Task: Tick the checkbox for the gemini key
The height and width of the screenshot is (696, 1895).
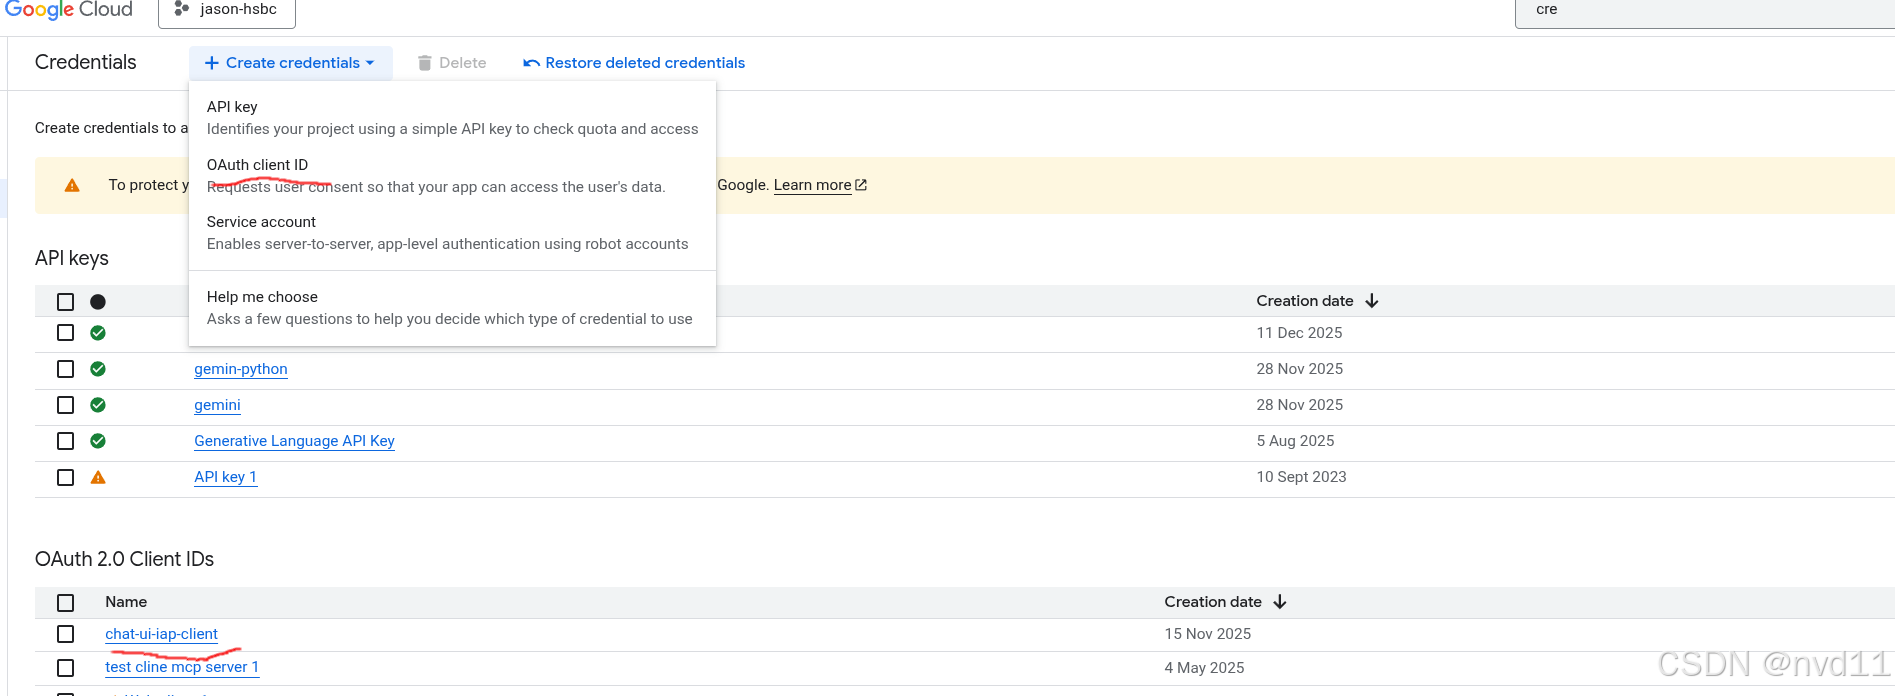Action: point(66,405)
